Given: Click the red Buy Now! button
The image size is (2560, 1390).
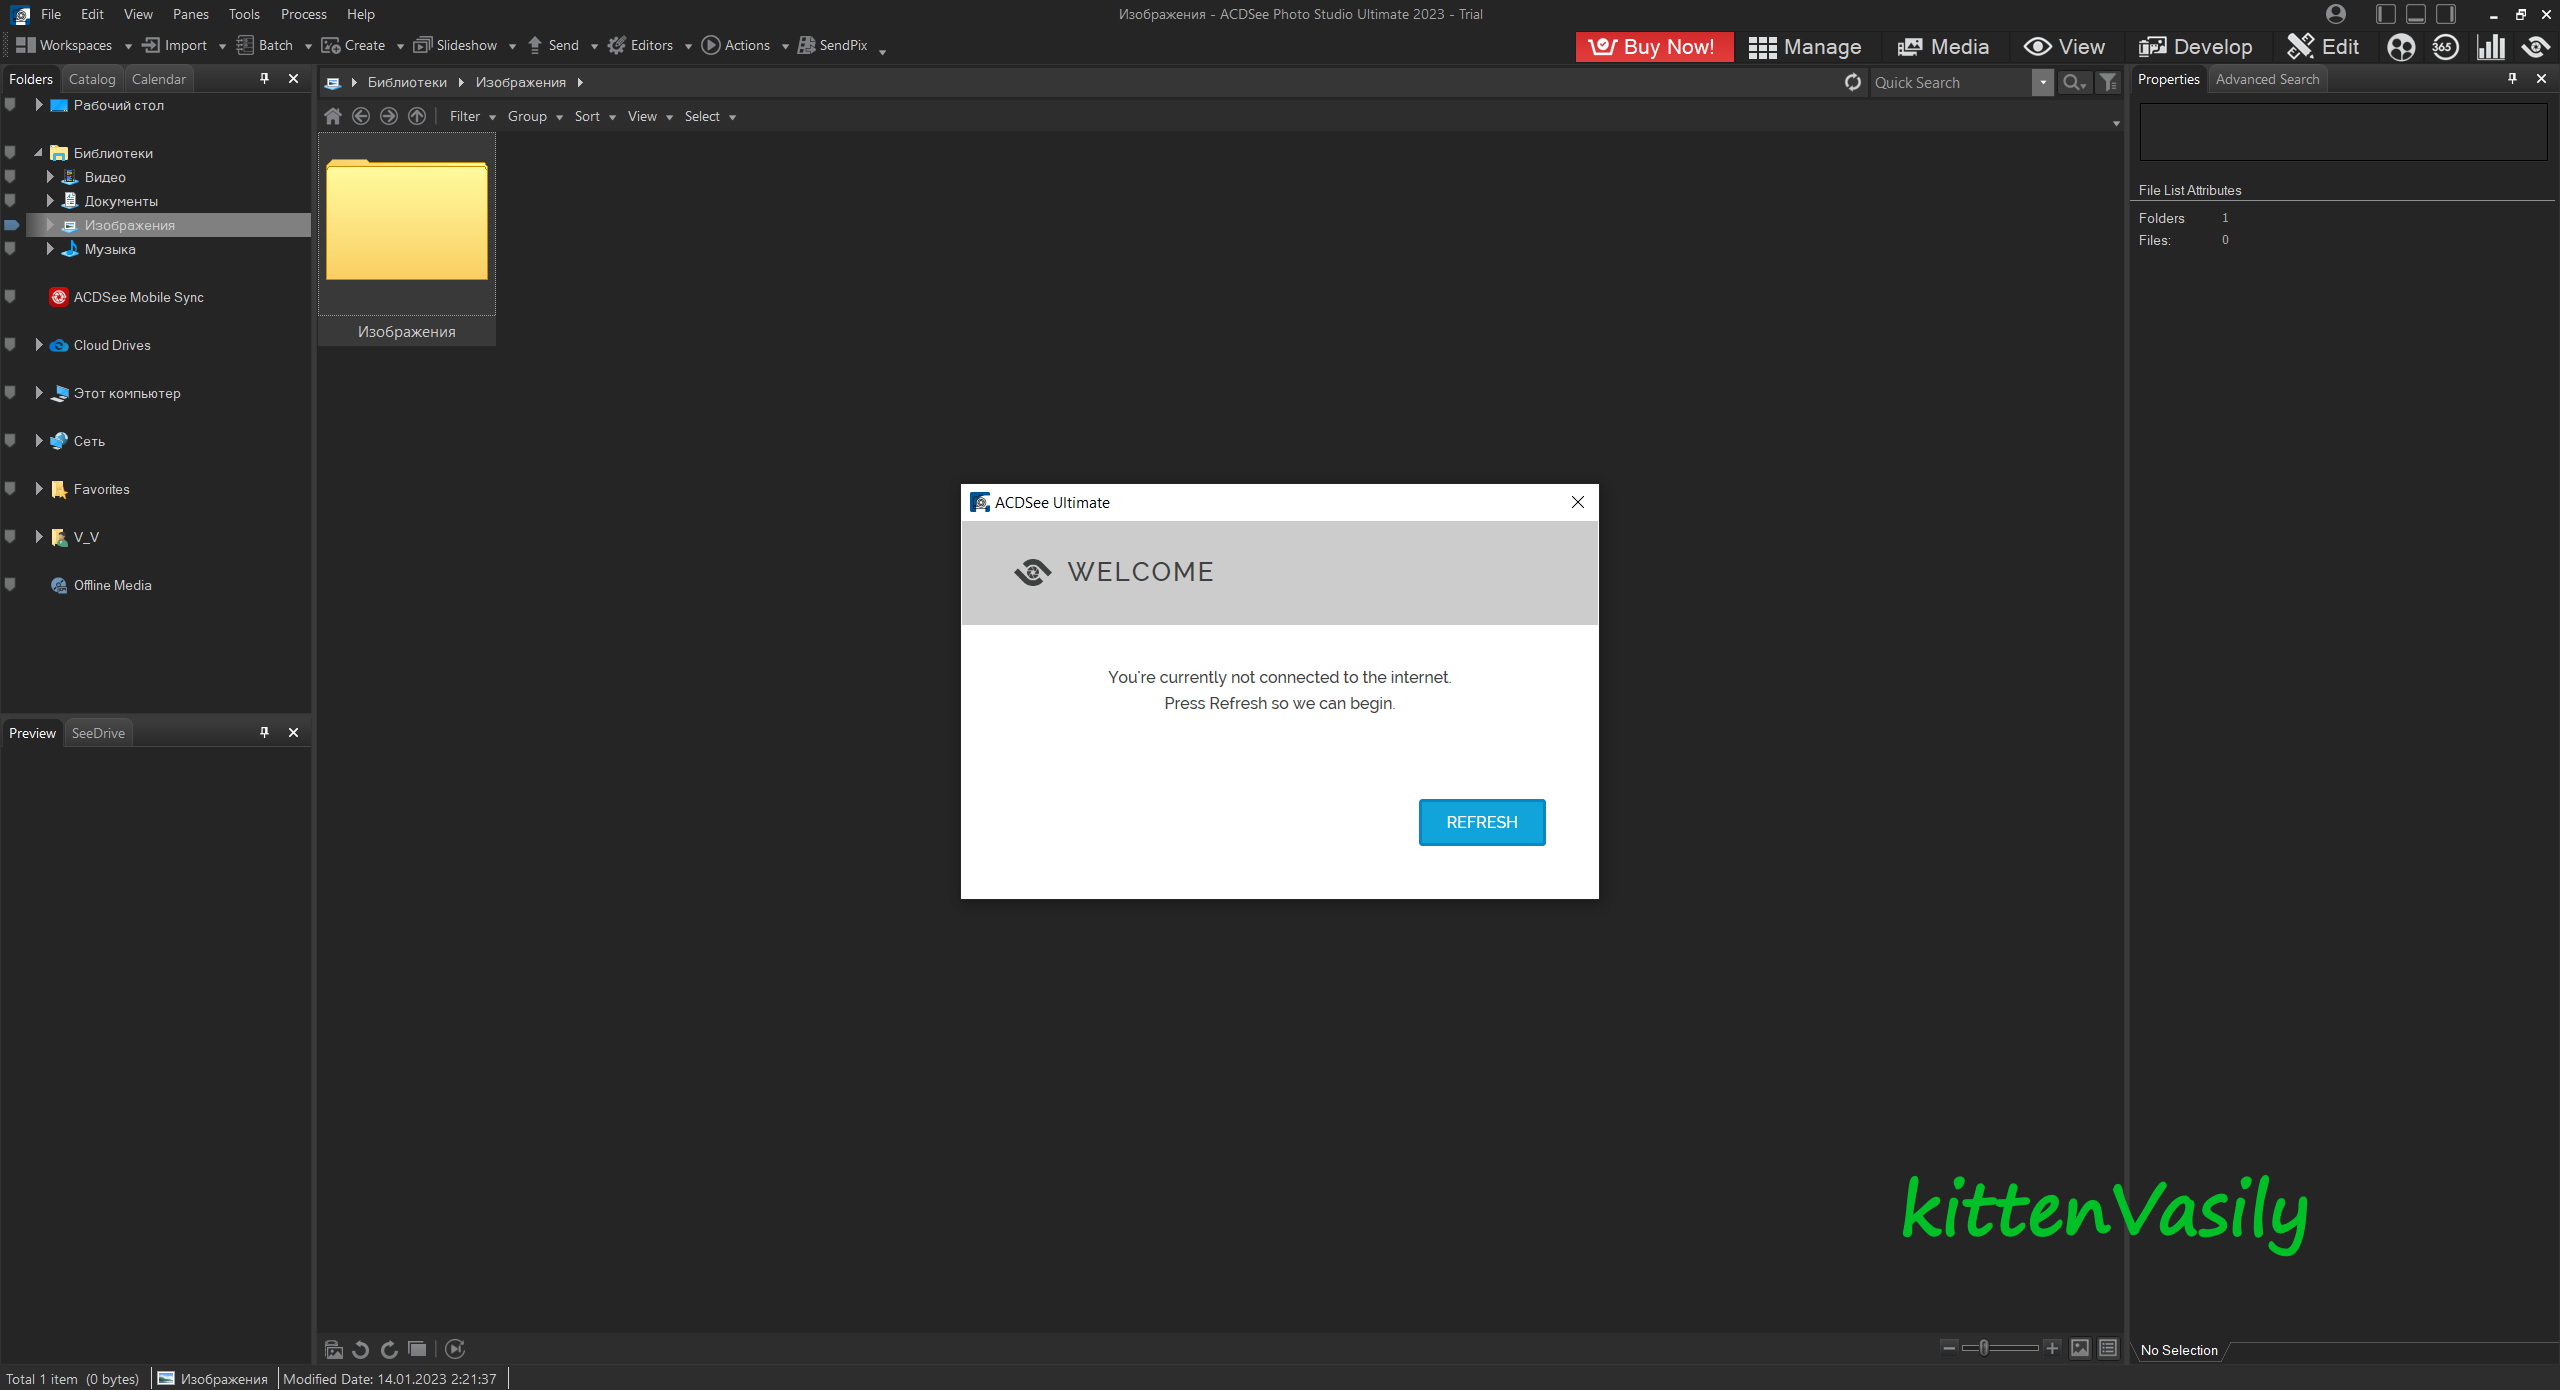Looking at the screenshot, I should 1654,47.
